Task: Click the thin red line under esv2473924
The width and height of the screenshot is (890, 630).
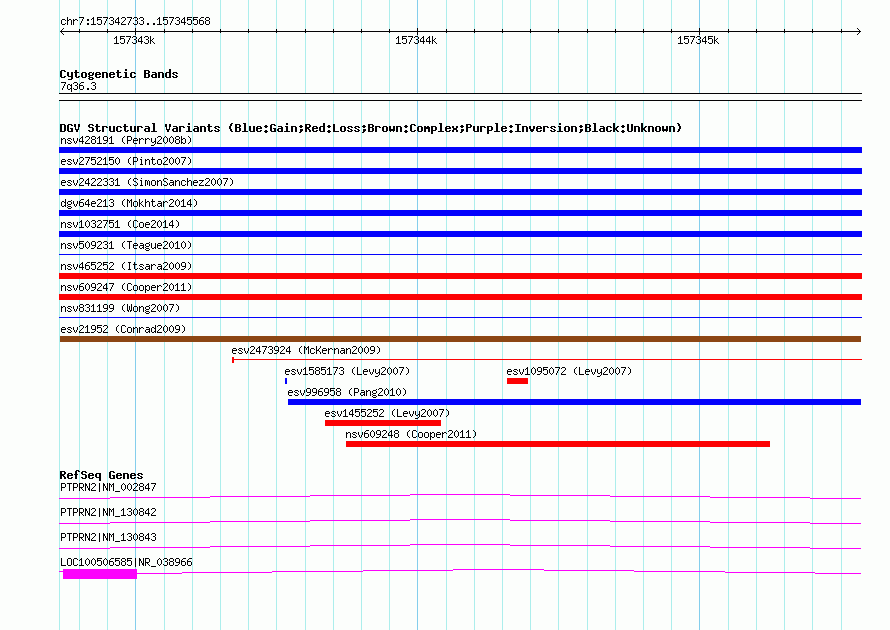Action: tap(547, 360)
